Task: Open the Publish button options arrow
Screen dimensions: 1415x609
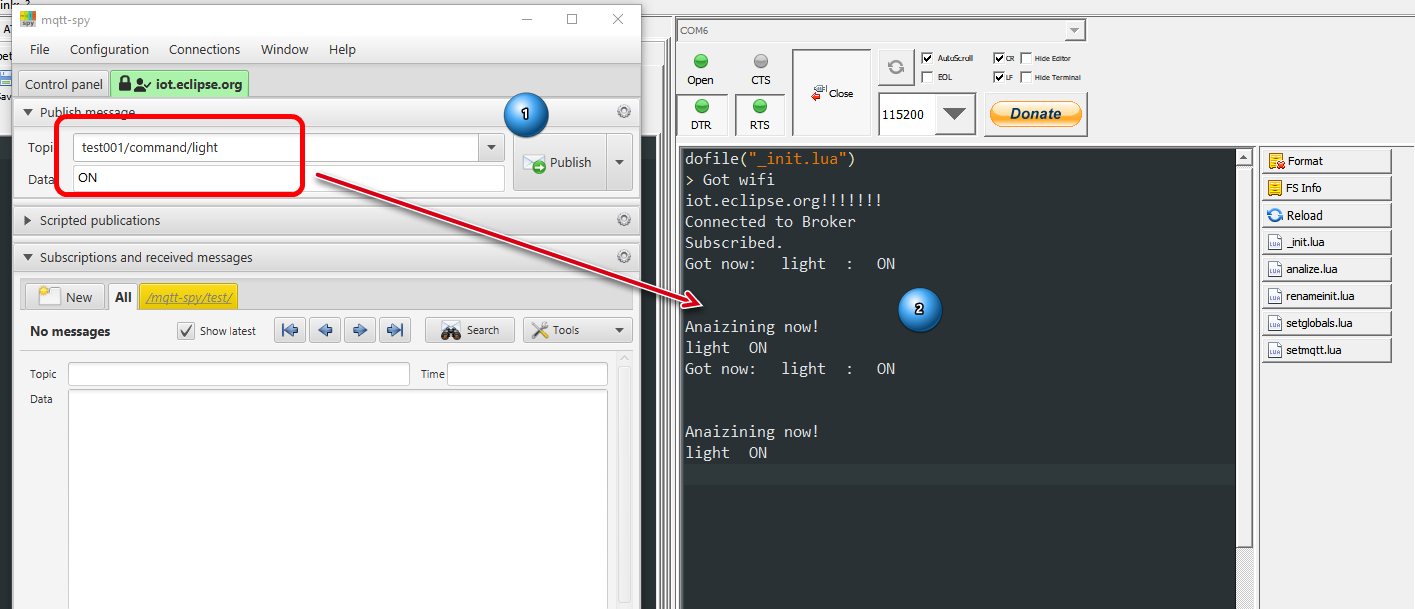Action: coord(619,162)
